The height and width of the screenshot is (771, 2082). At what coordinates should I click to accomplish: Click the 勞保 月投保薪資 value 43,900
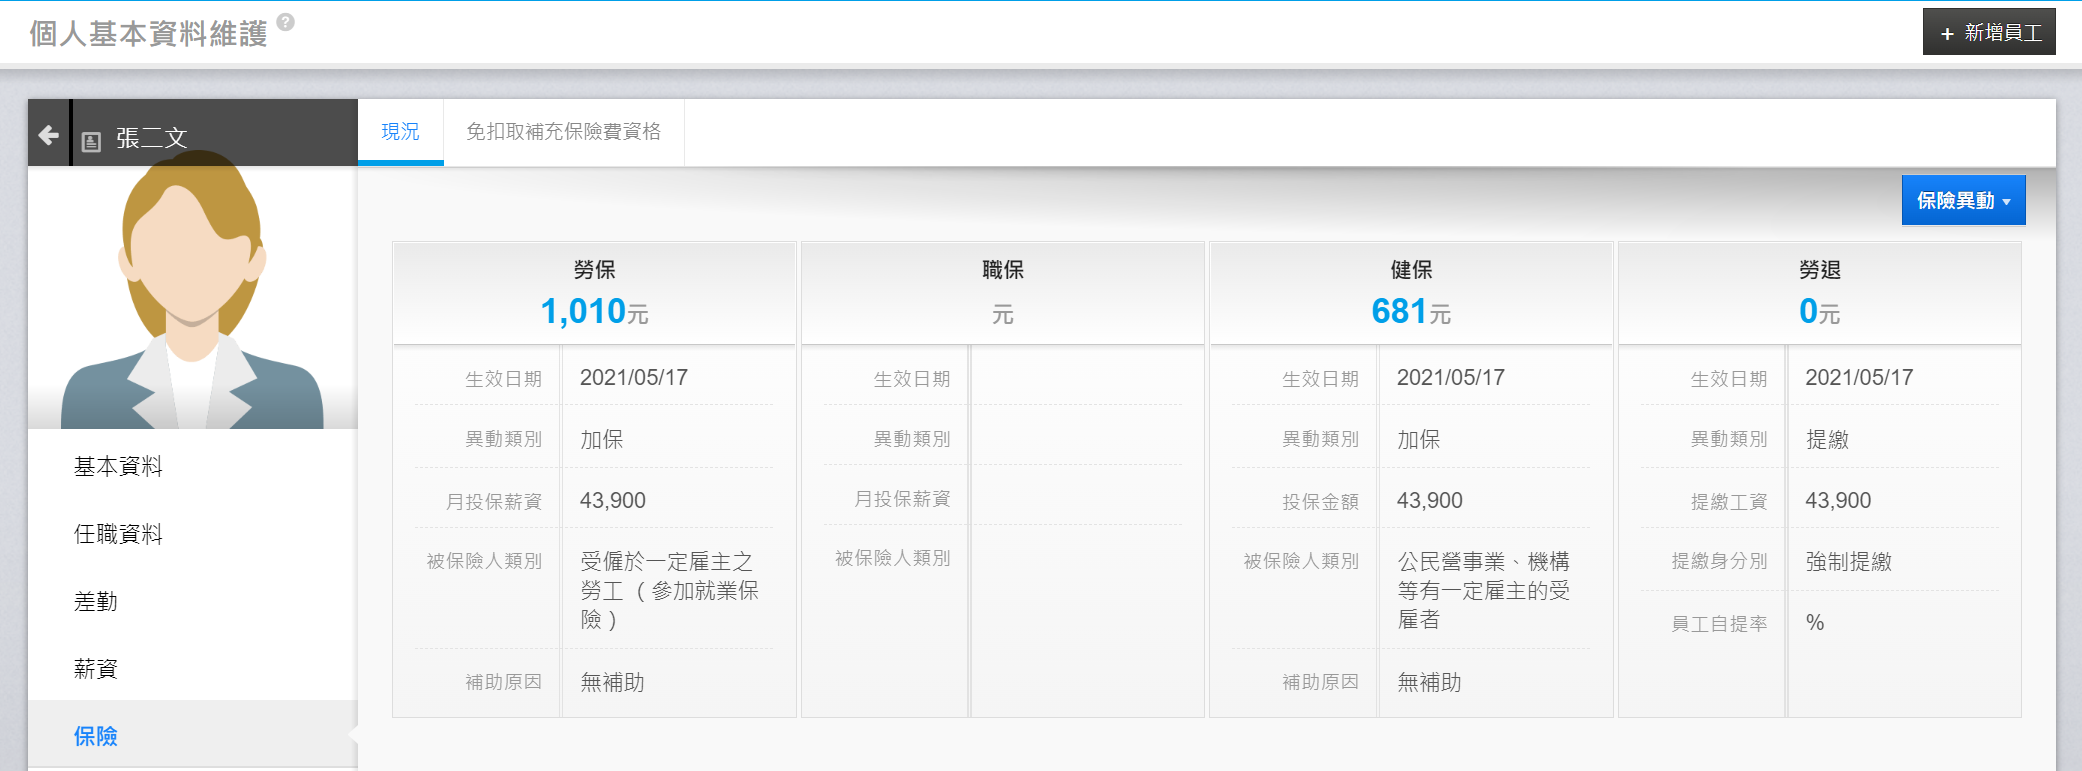coord(613,501)
